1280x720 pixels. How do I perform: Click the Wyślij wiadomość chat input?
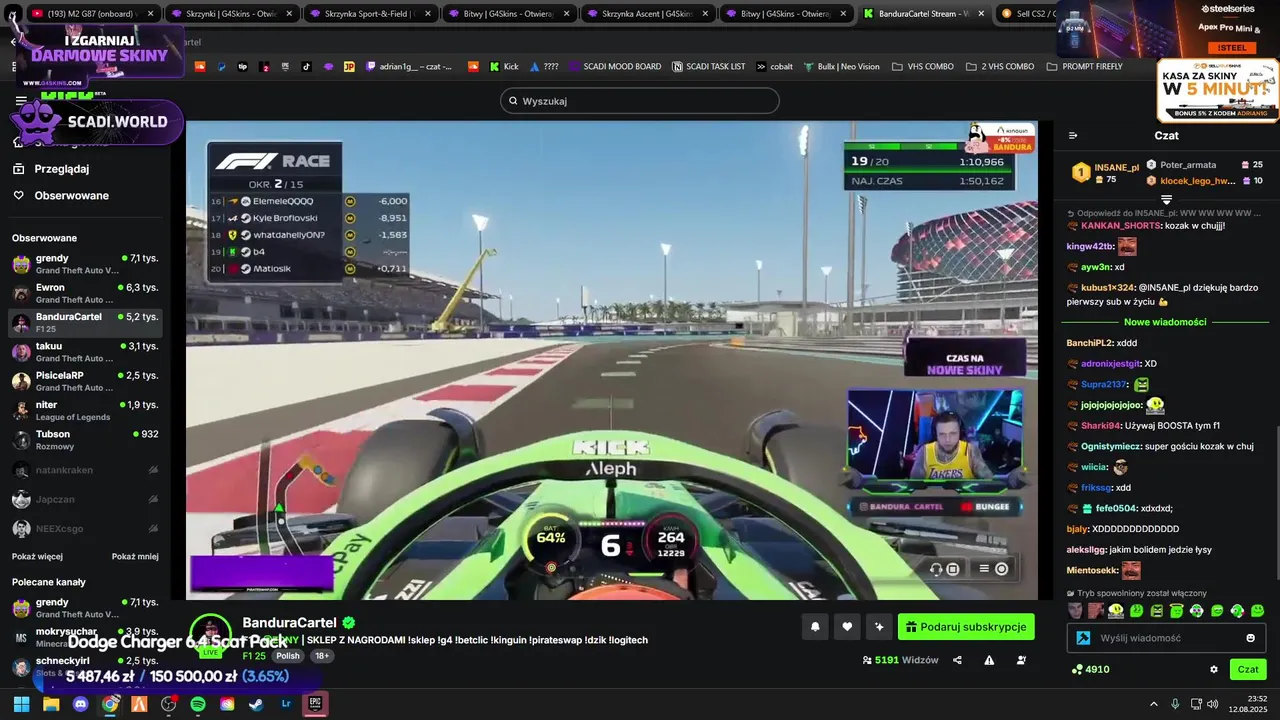click(1166, 638)
